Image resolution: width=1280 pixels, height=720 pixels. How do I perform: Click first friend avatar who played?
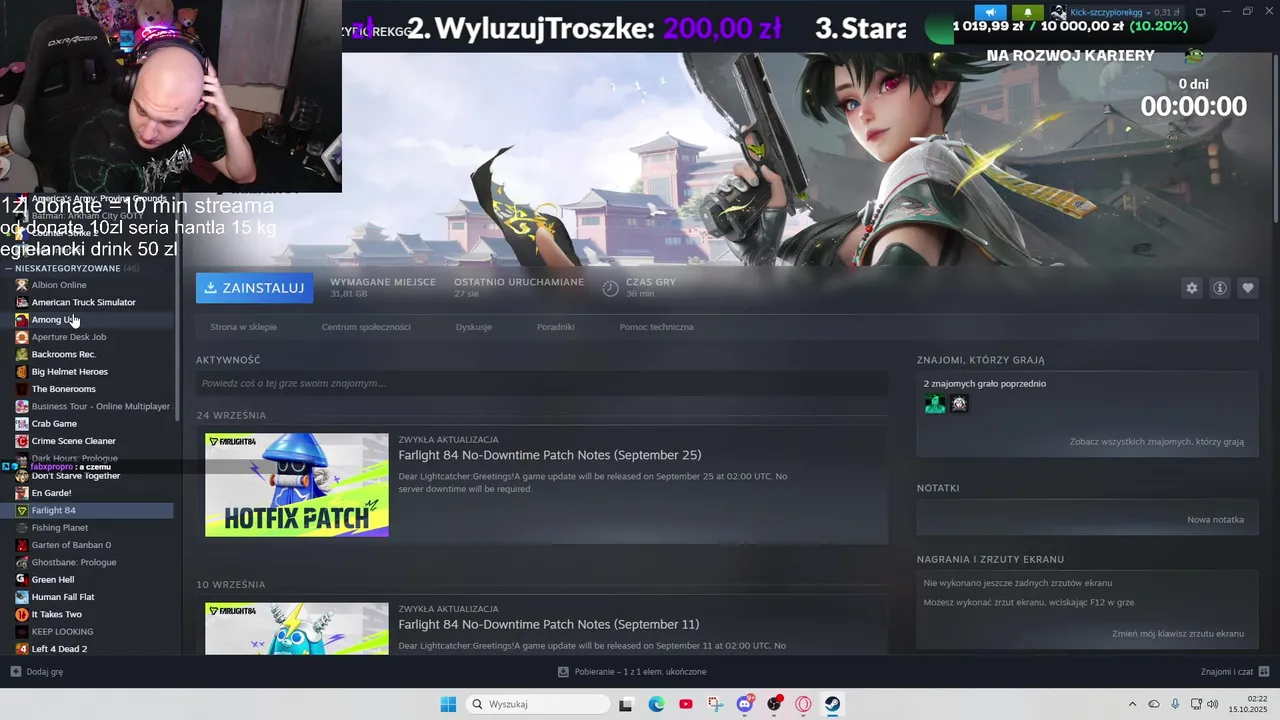click(x=935, y=404)
